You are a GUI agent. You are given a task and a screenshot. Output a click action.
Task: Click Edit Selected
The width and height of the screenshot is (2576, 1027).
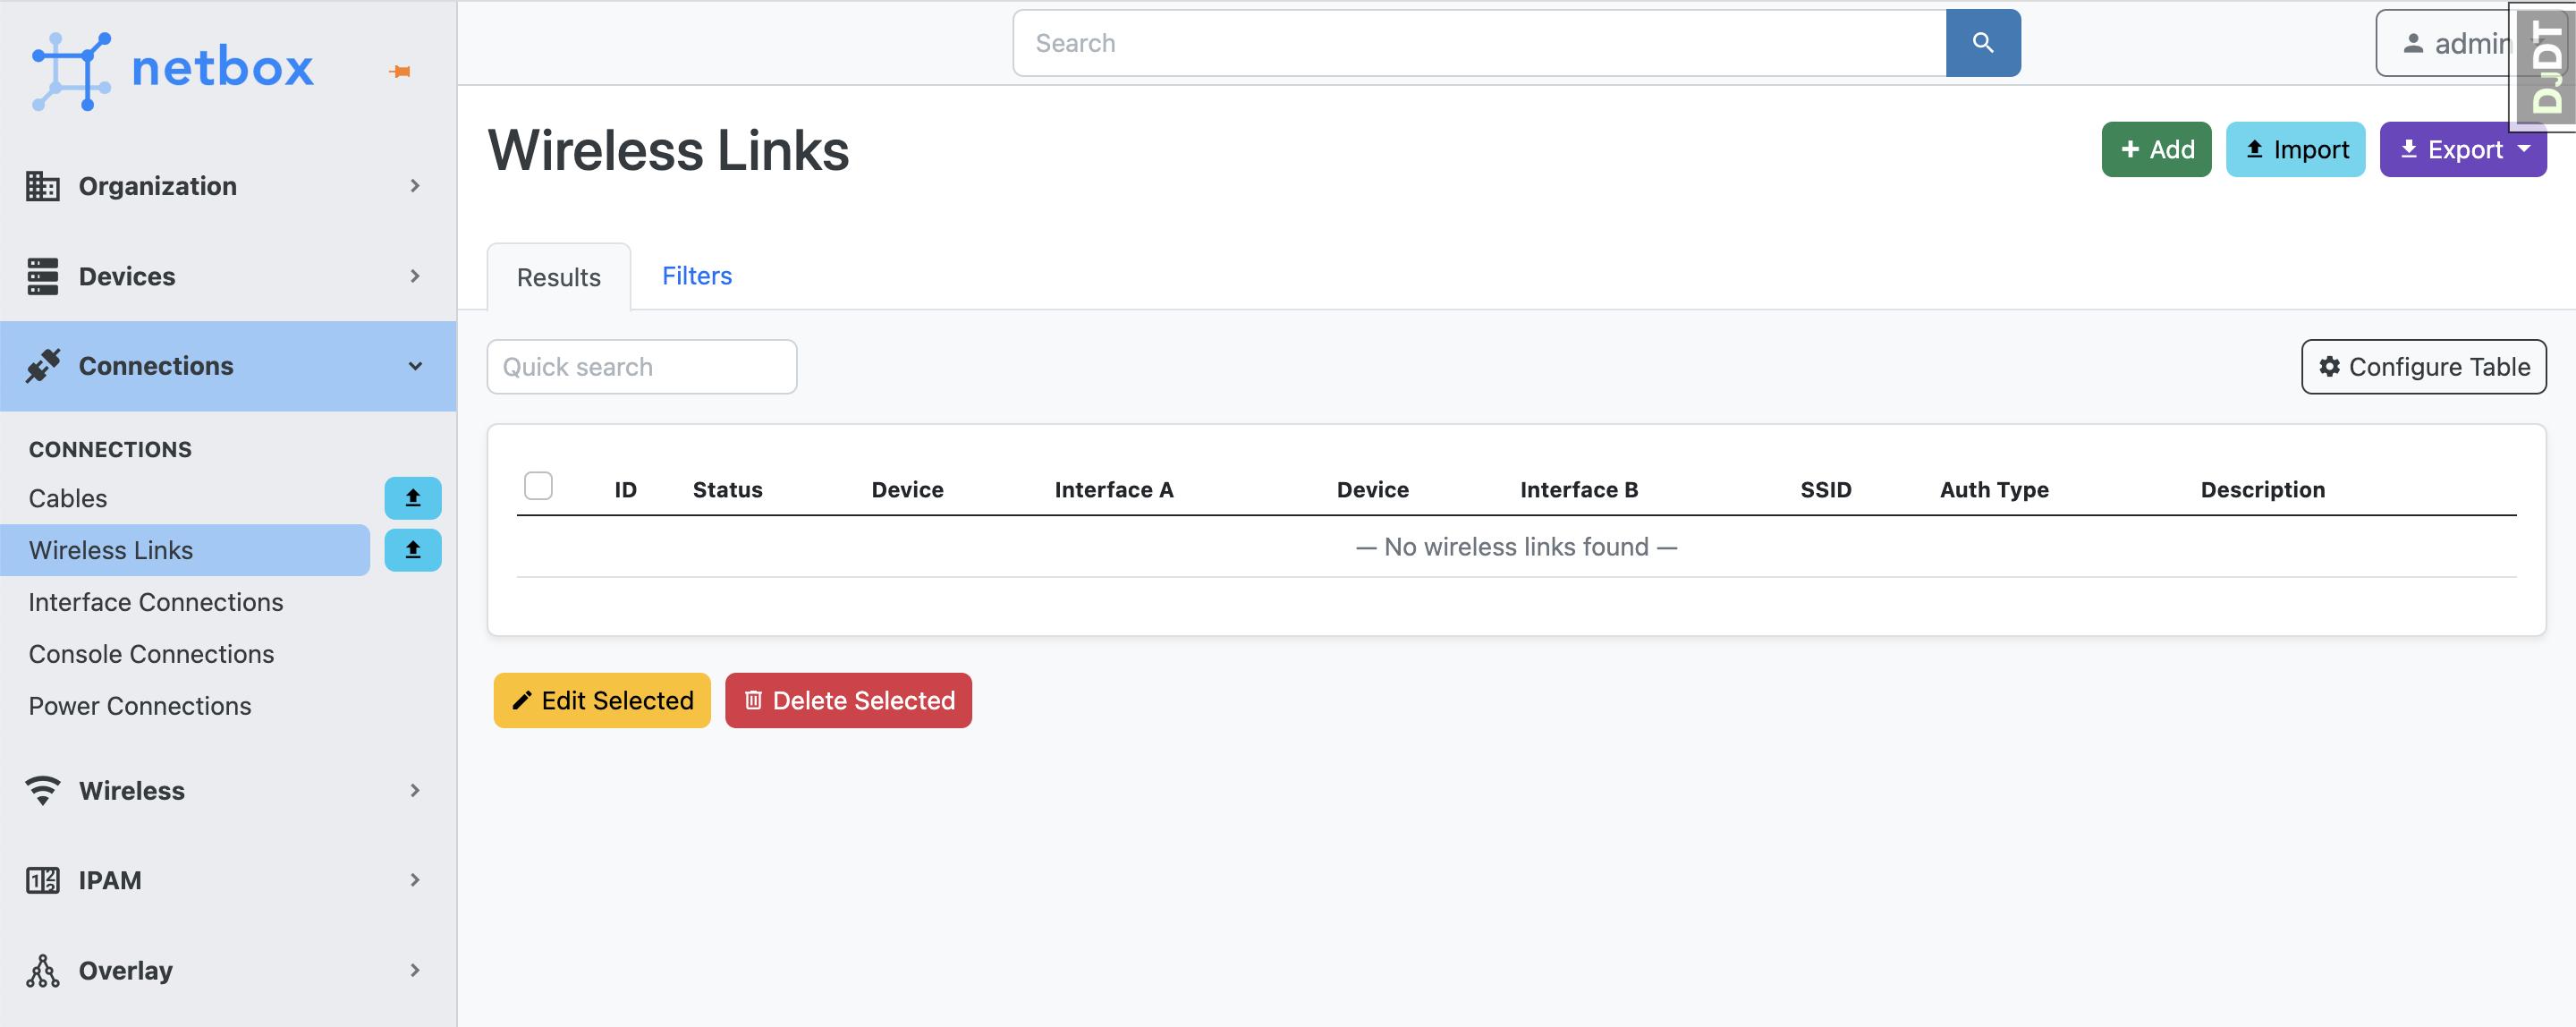[x=601, y=700]
